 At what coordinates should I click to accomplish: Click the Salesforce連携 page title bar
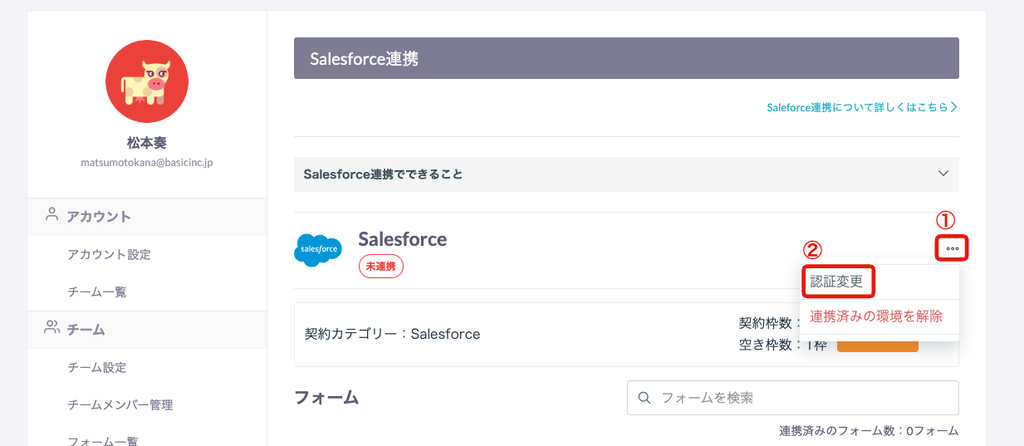tap(626, 58)
